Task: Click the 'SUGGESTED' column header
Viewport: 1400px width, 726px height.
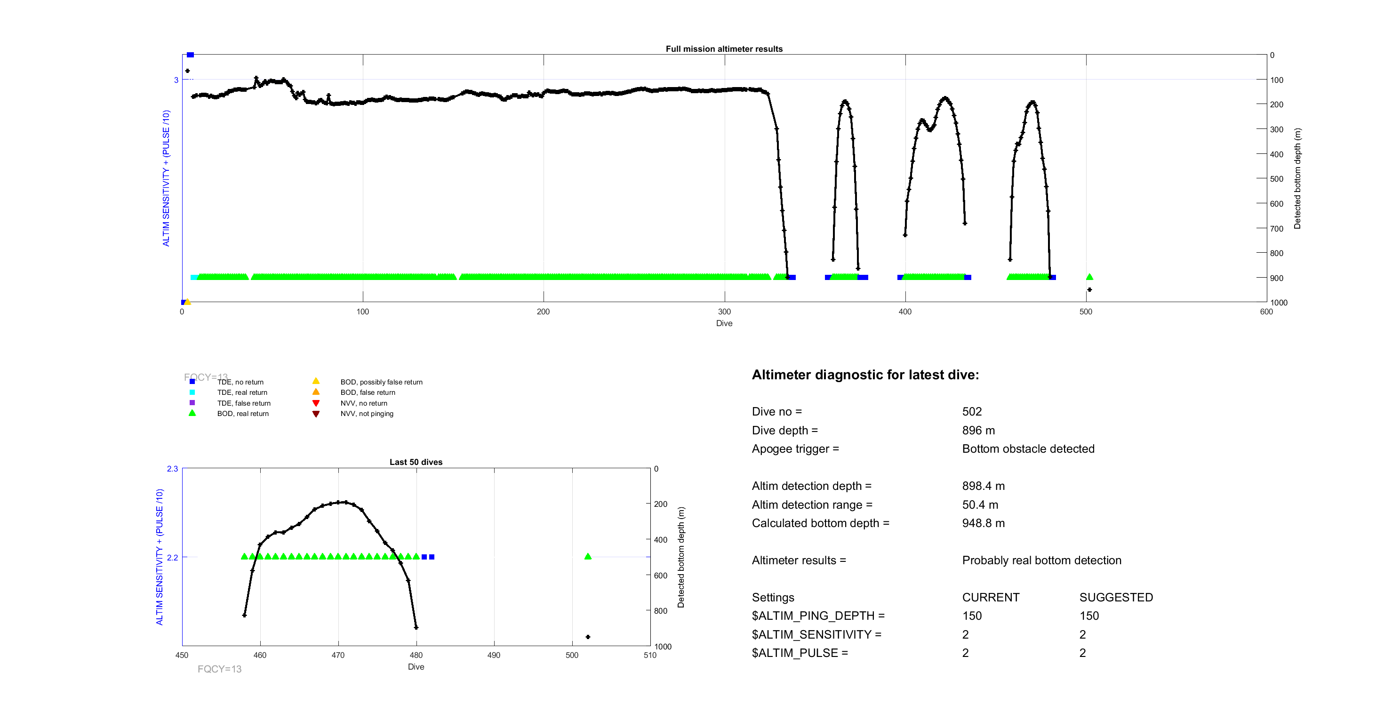Action: 1116,598
